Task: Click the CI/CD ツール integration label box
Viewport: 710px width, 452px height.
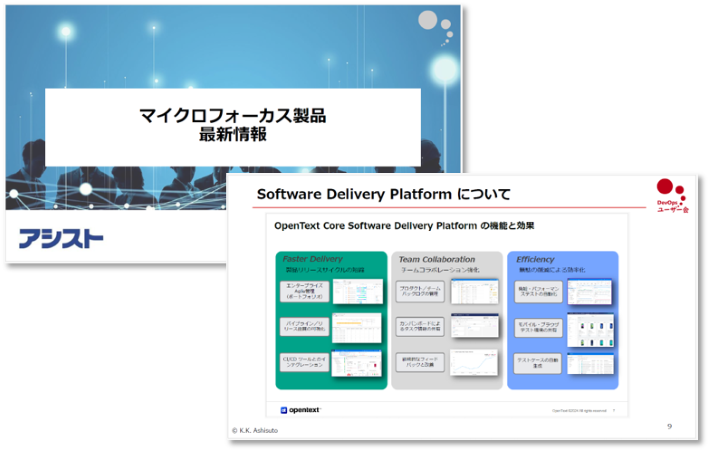Action: [x=304, y=363]
